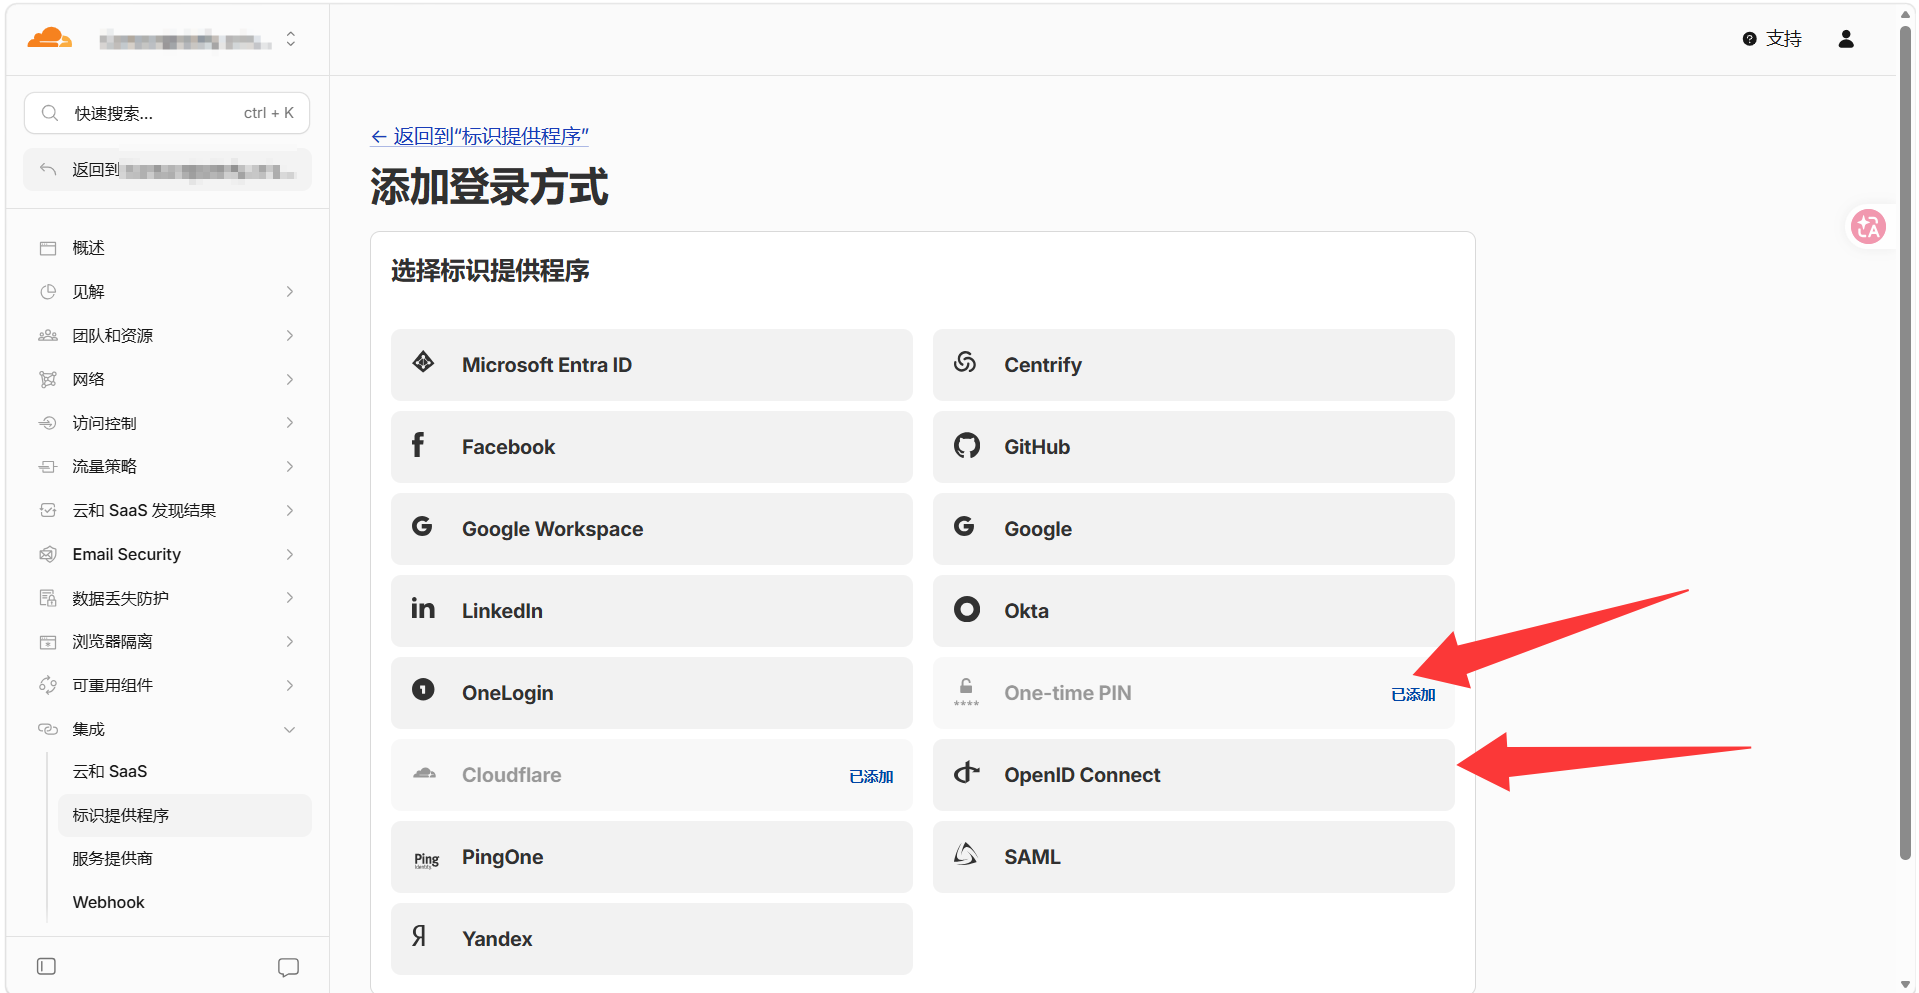Click the 支持 support link
1919x993 pixels.
1772,39
